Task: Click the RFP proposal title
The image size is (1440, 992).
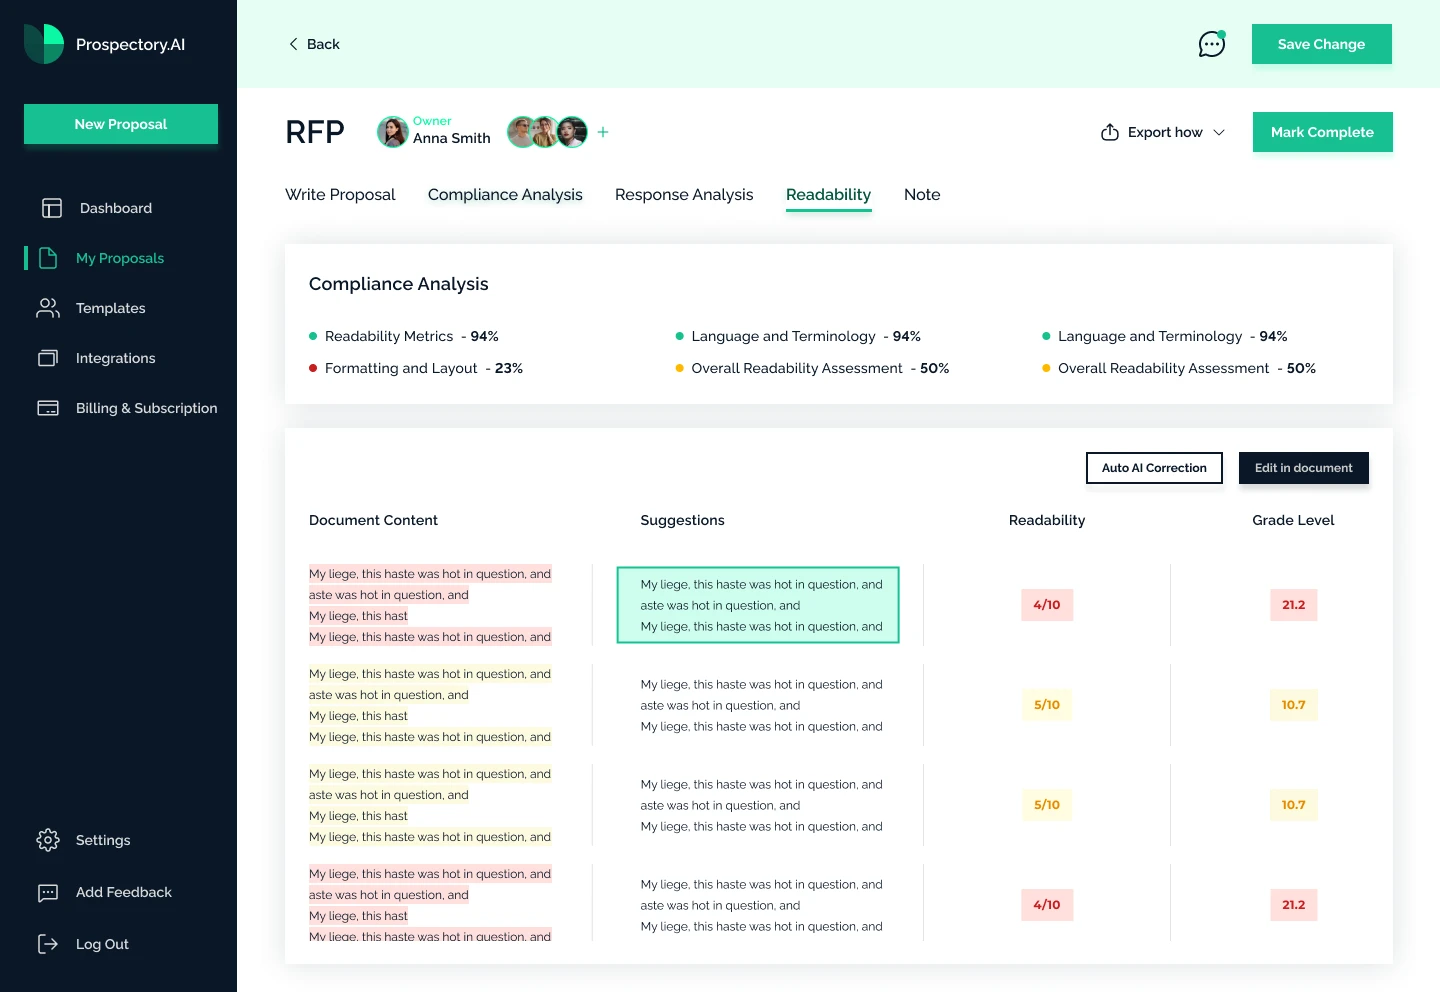Action: (315, 132)
